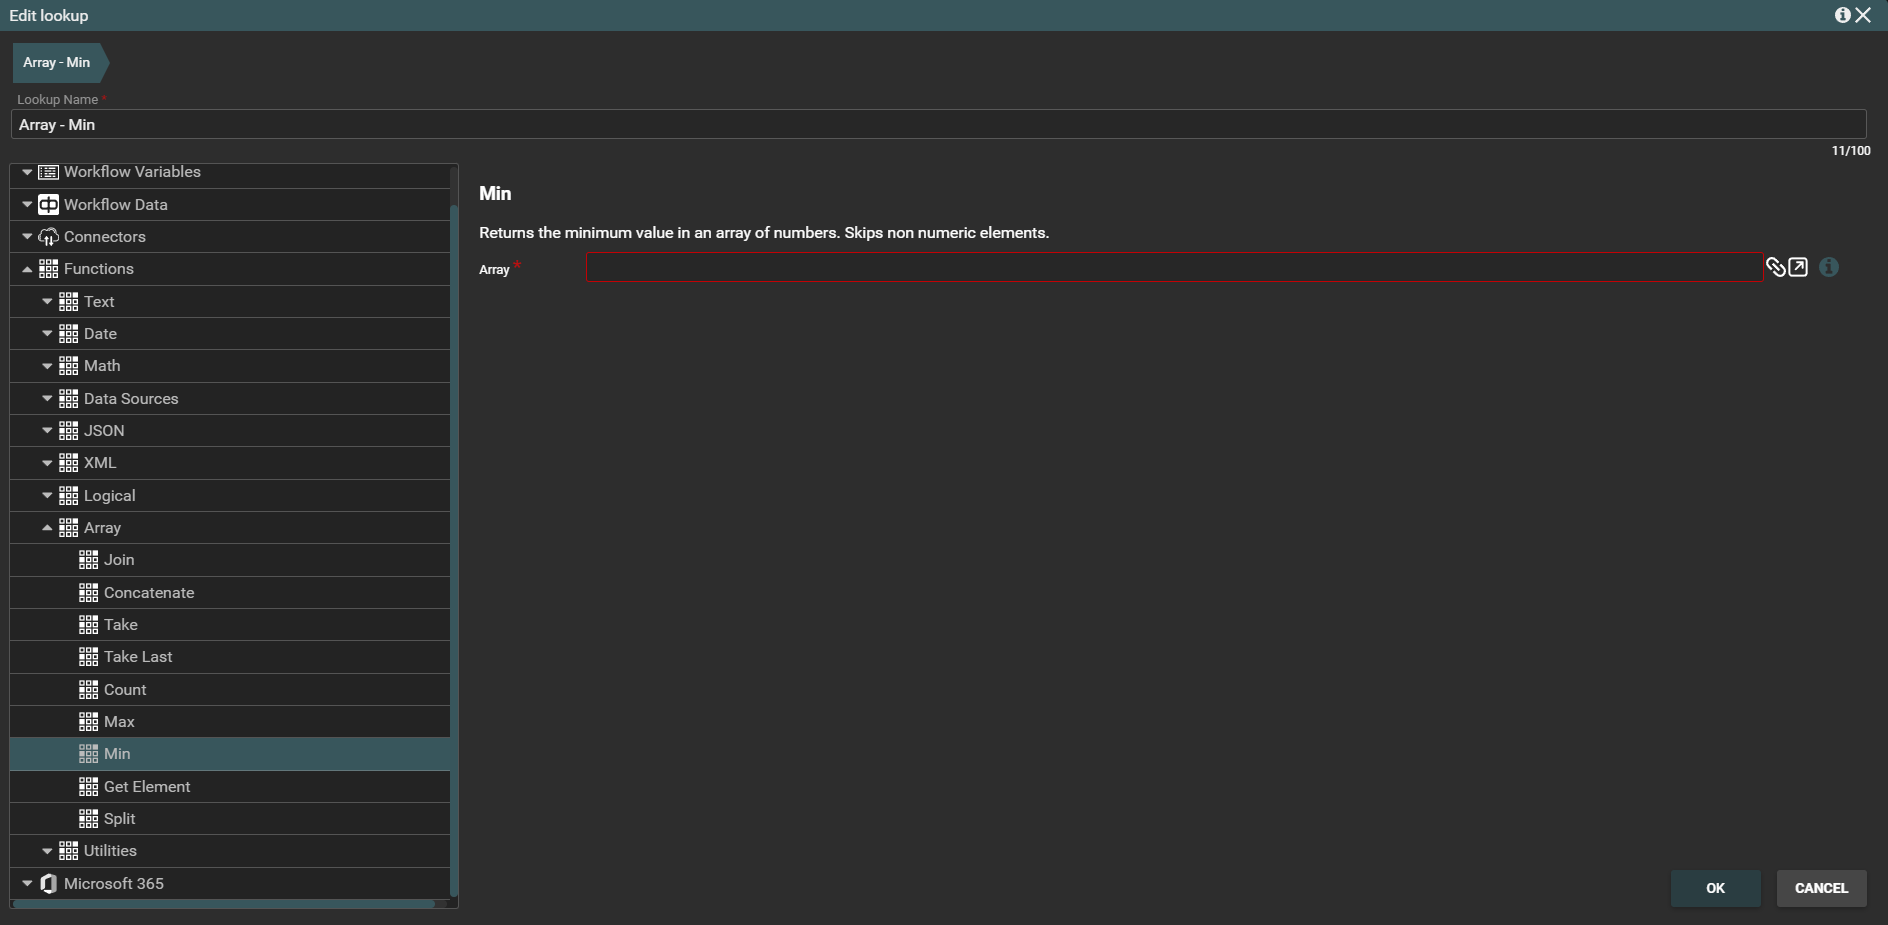Click the horizontal scrollbar under the tree
The width and height of the screenshot is (1888, 925).
coord(225,904)
